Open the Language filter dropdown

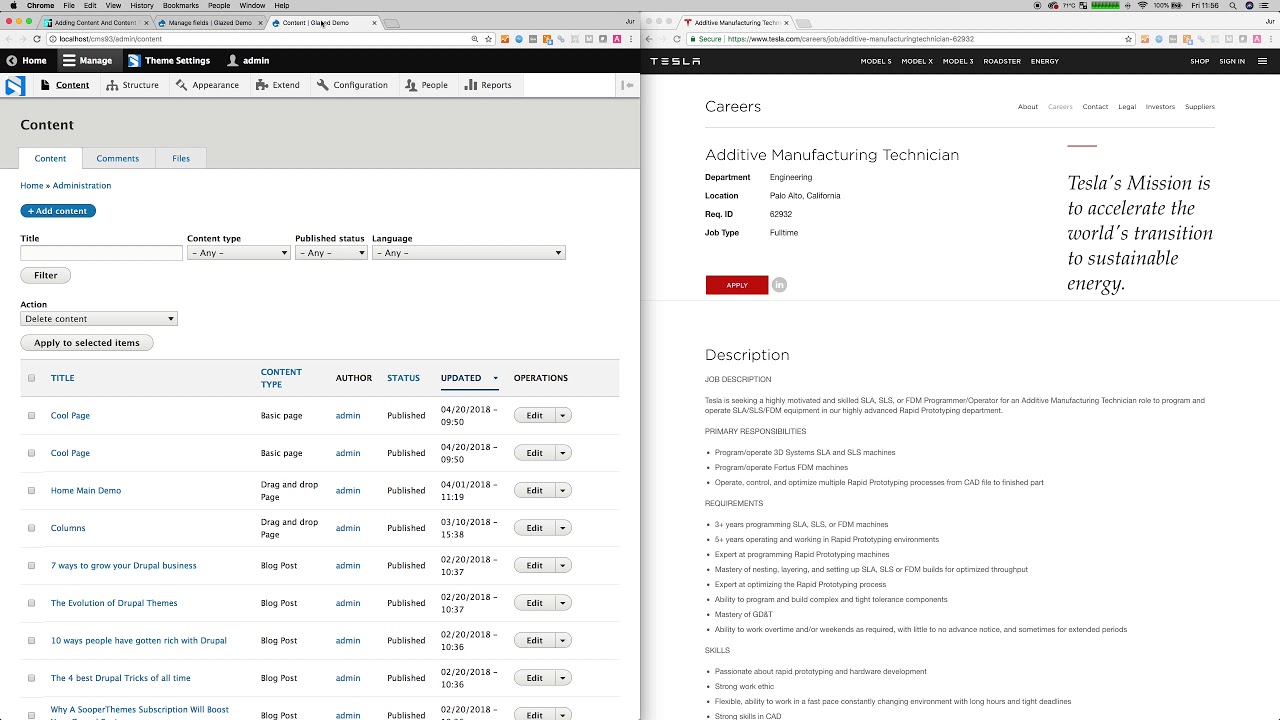[468, 253]
